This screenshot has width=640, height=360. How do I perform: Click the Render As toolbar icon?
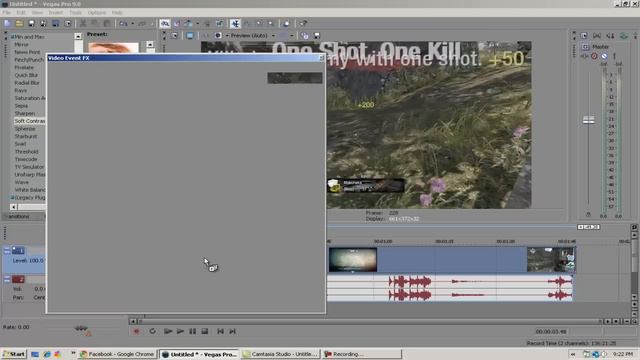[56, 24]
